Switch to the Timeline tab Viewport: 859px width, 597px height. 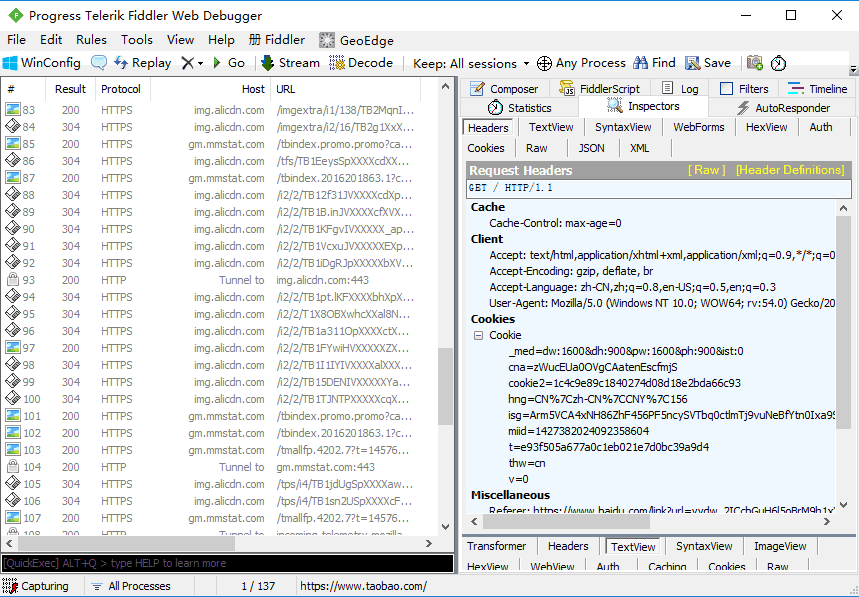(x=817, y=89)
